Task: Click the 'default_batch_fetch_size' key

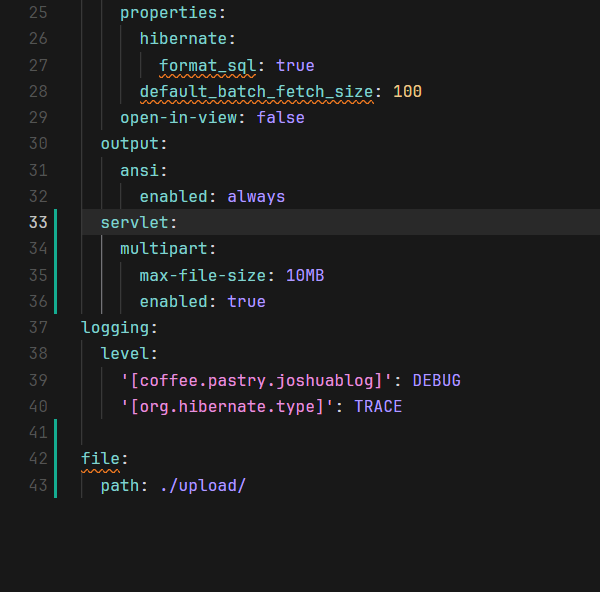Action: coord(256,92)
